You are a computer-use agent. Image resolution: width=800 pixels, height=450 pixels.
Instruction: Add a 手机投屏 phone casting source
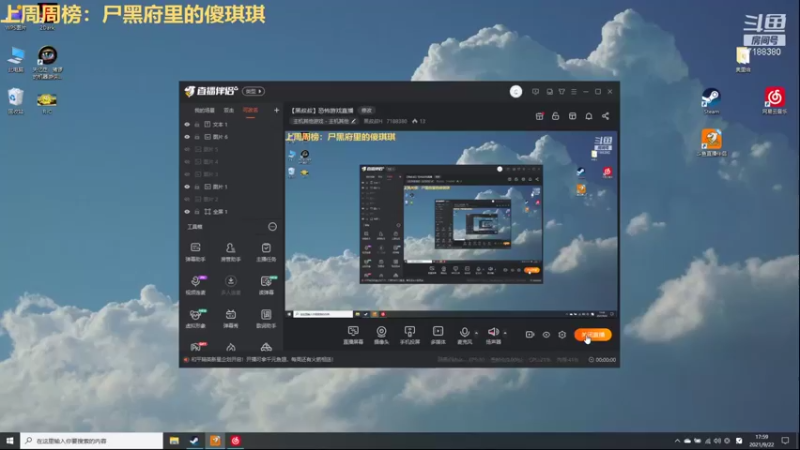click(410, 335)
